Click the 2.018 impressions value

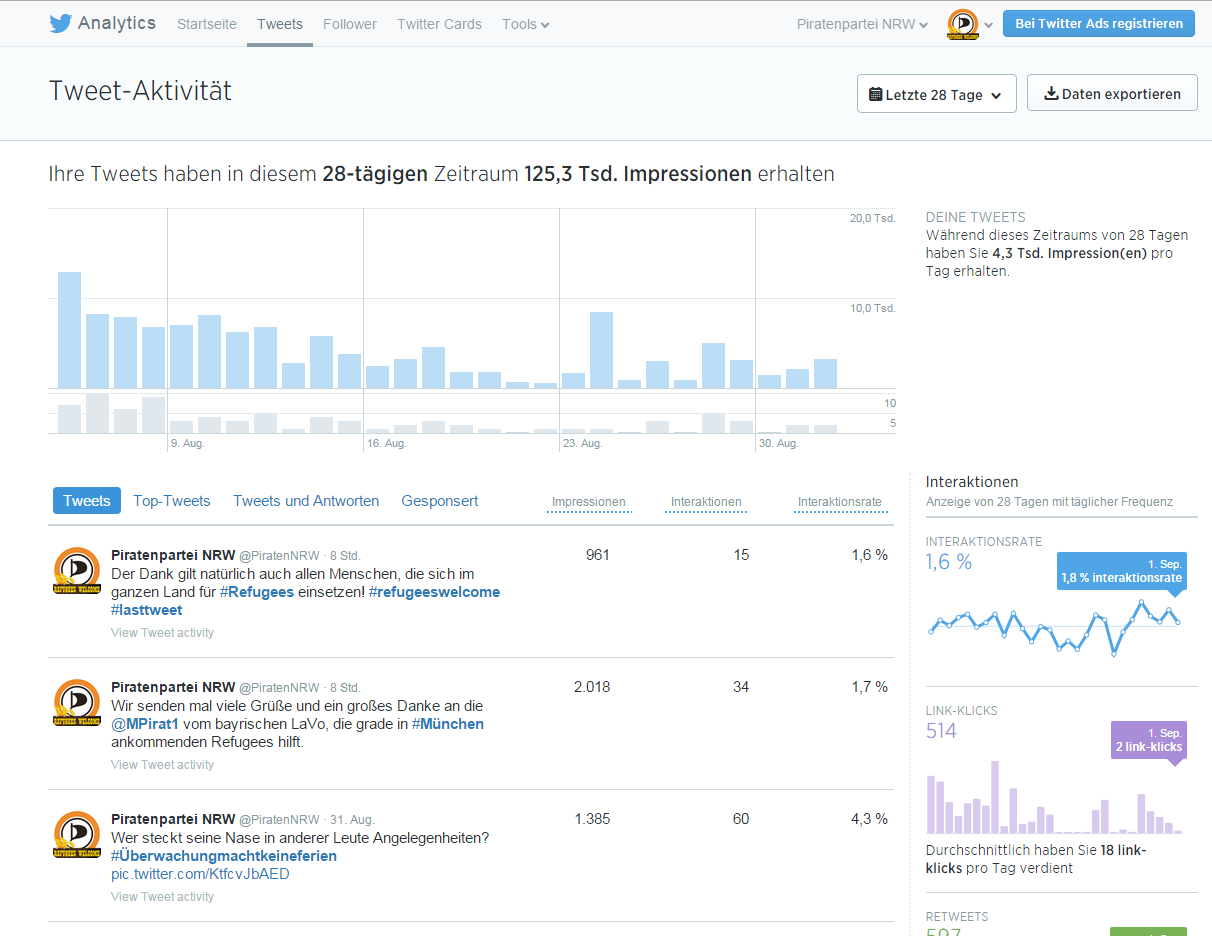click(x=592, y=687)
